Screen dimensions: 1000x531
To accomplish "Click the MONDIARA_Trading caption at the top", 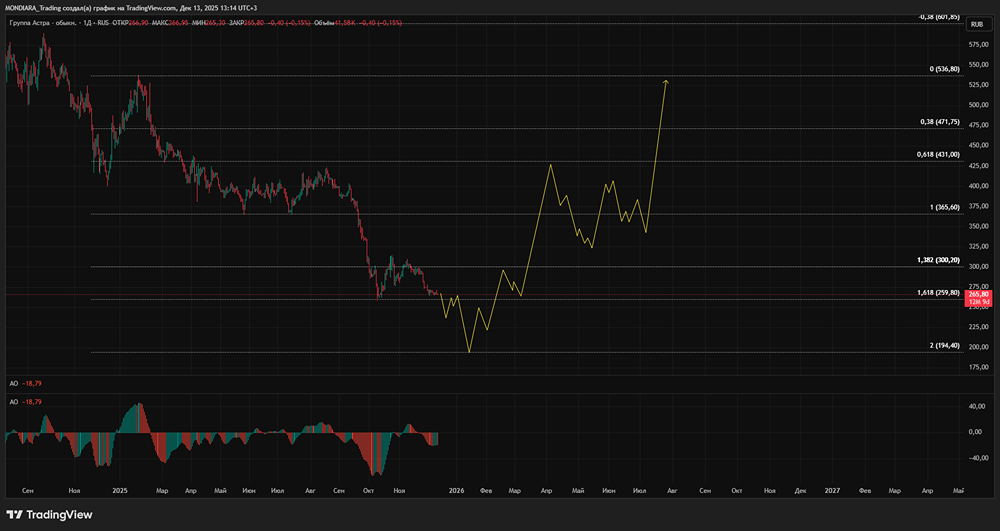I will pyautogui.click(x=33, y=8).
